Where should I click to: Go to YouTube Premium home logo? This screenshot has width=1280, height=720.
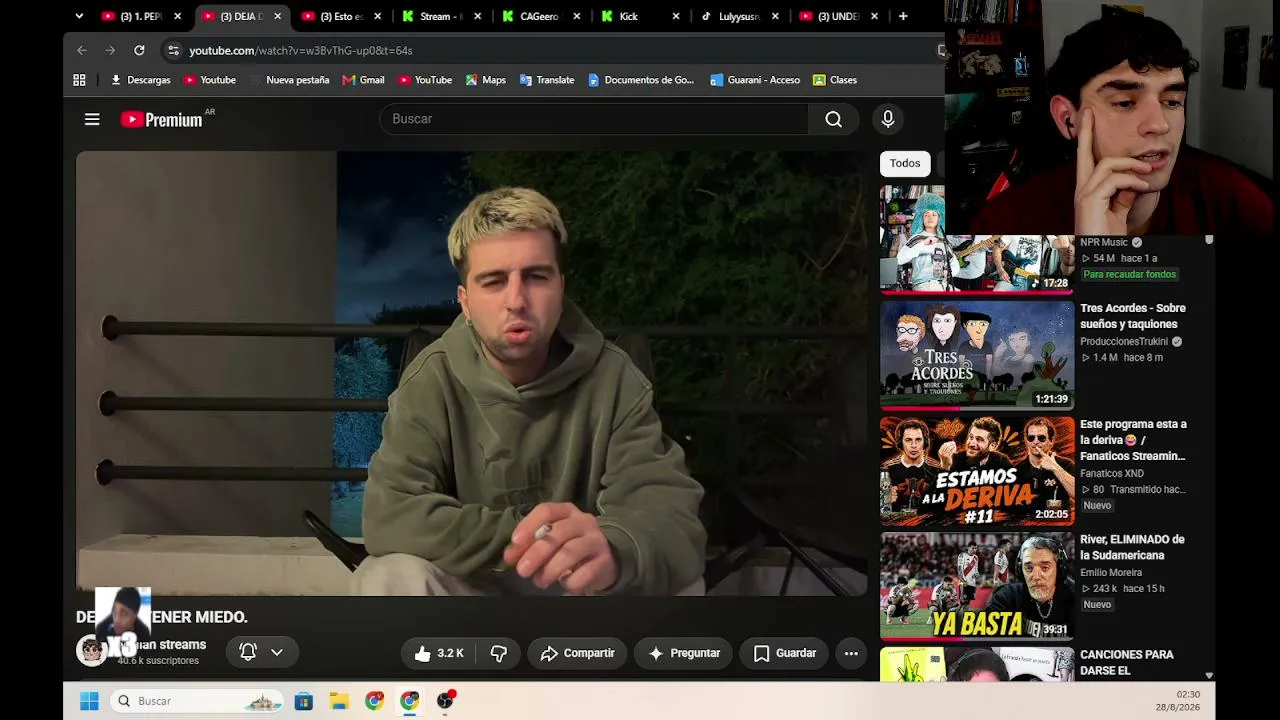tap(162, 120)
